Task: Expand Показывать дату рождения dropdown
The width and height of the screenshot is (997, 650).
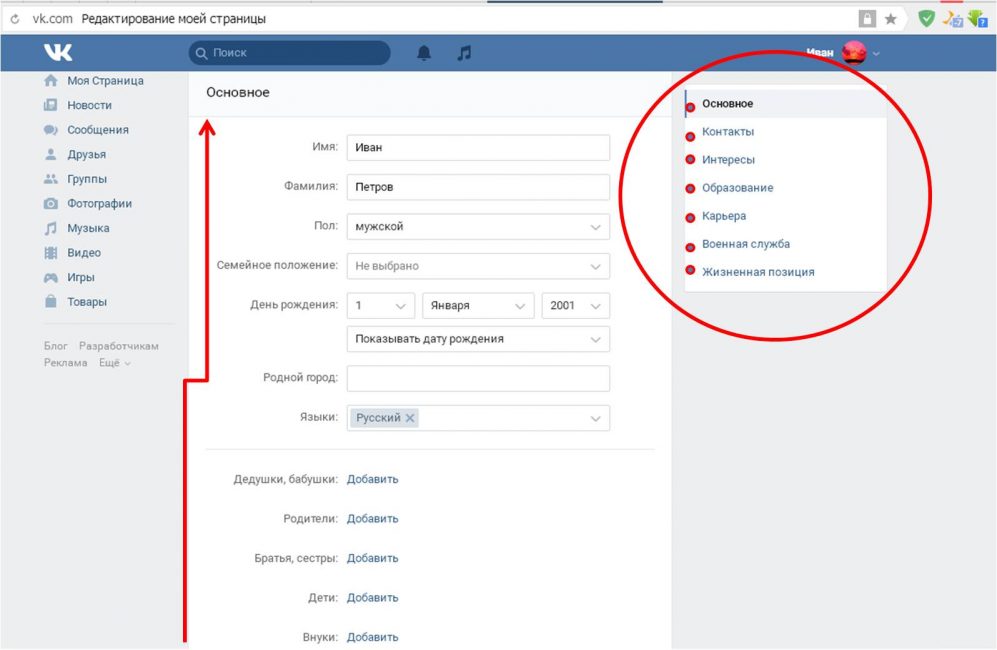Action: click(x=478, y=339)
